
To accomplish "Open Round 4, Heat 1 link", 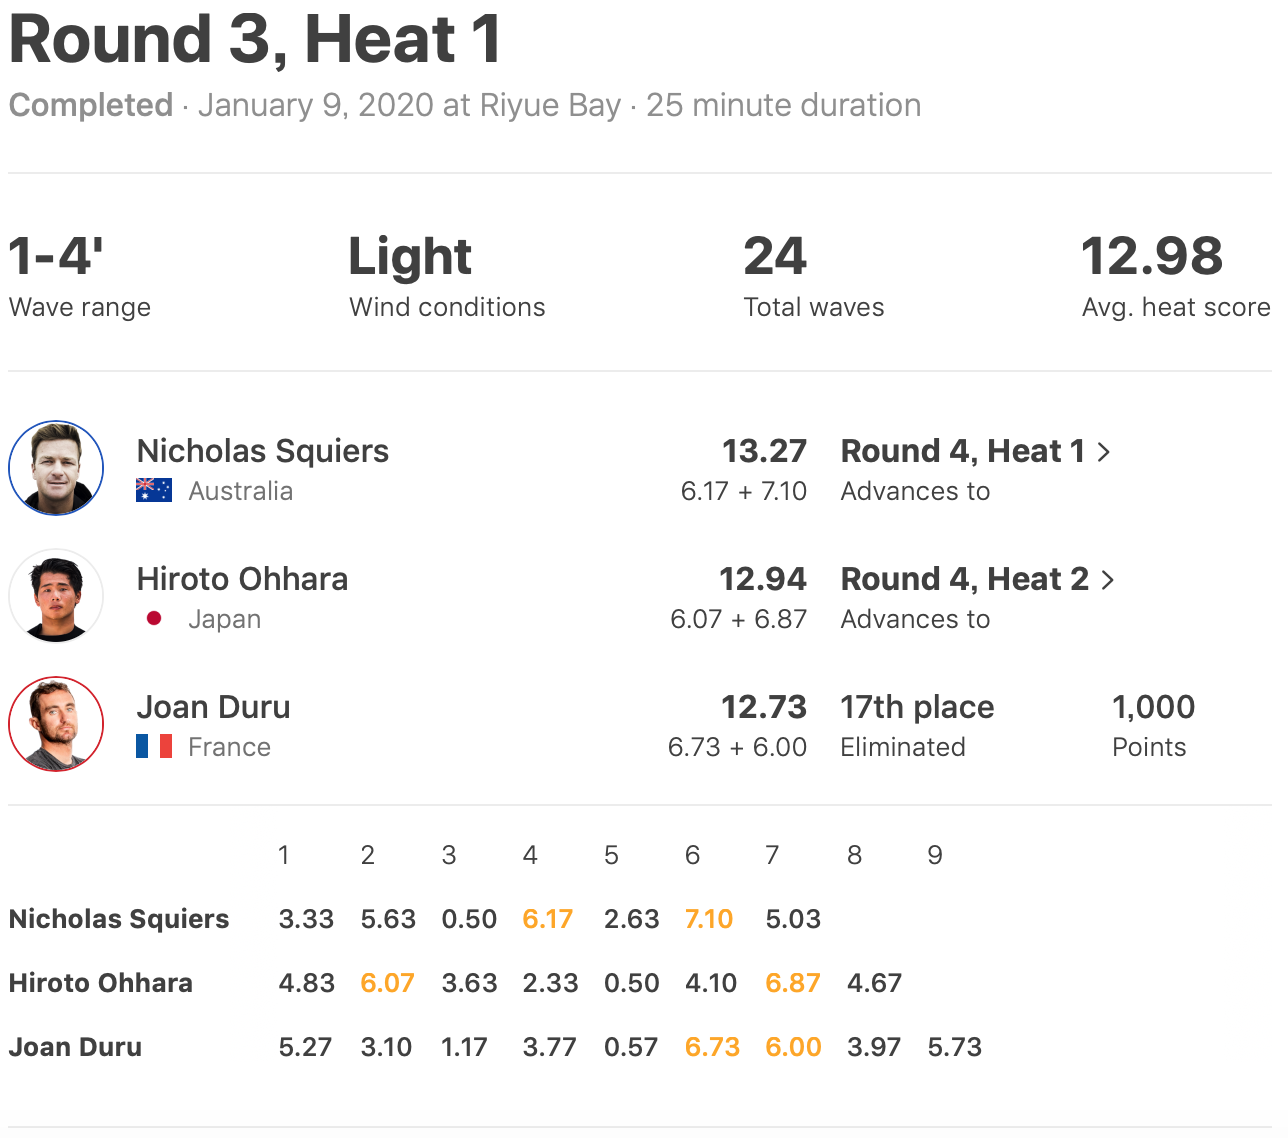I will 962,451.
